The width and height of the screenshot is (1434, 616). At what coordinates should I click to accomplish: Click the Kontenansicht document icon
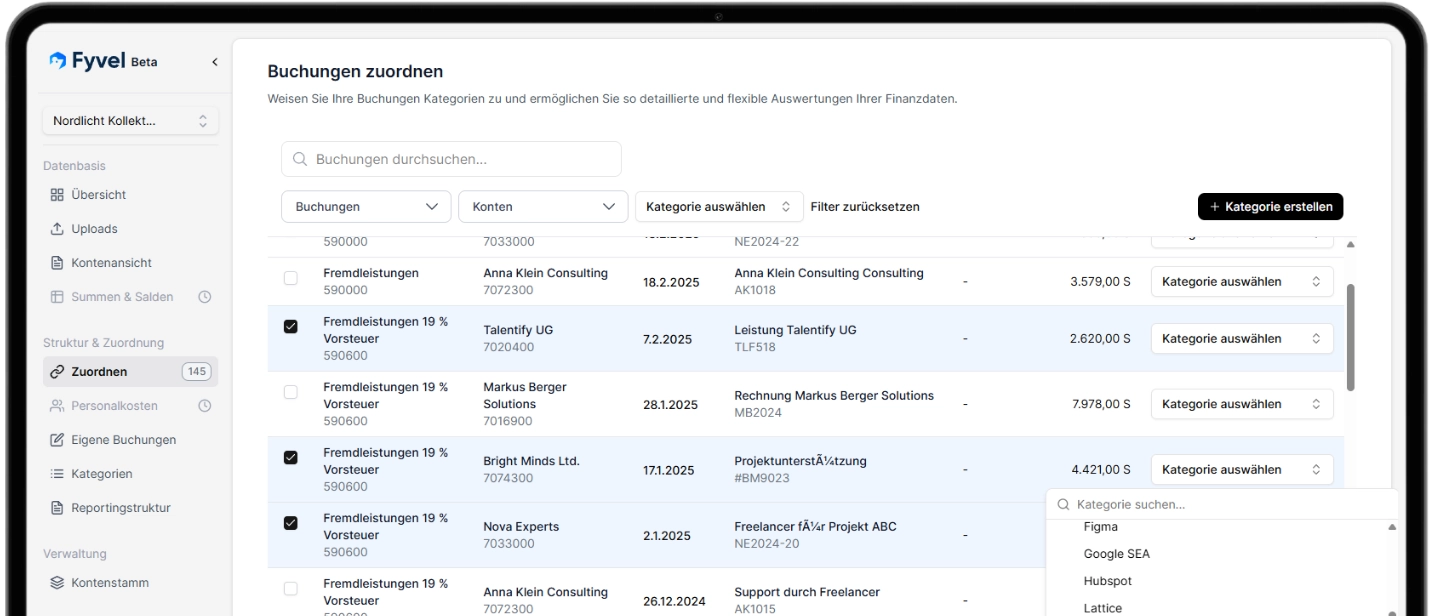click(x=57, y=263)
